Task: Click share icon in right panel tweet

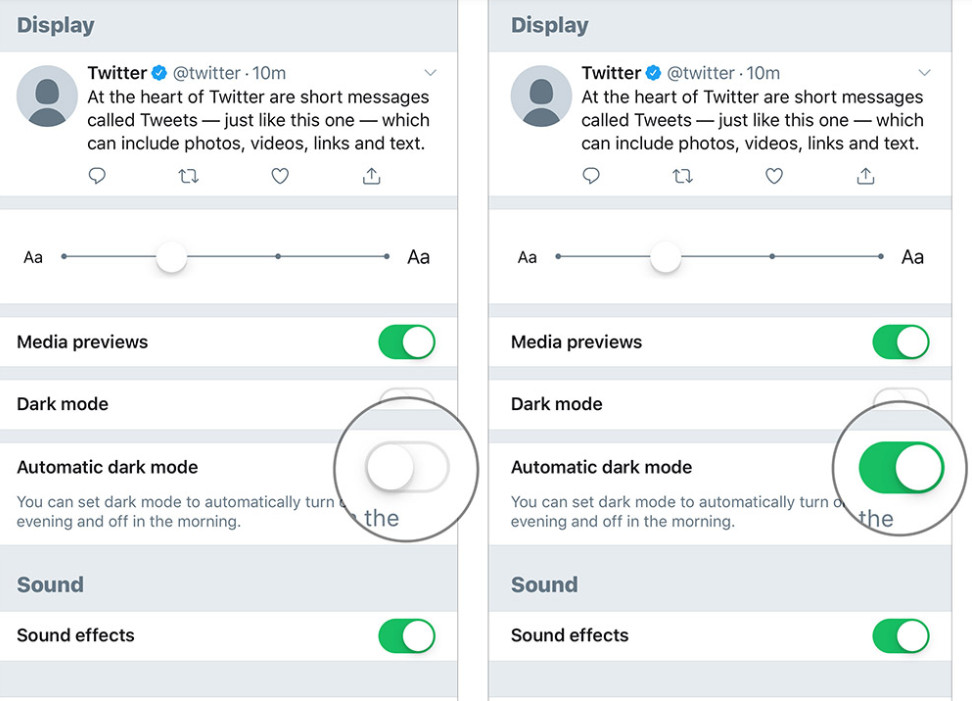Action: click(x=865, y=176)
